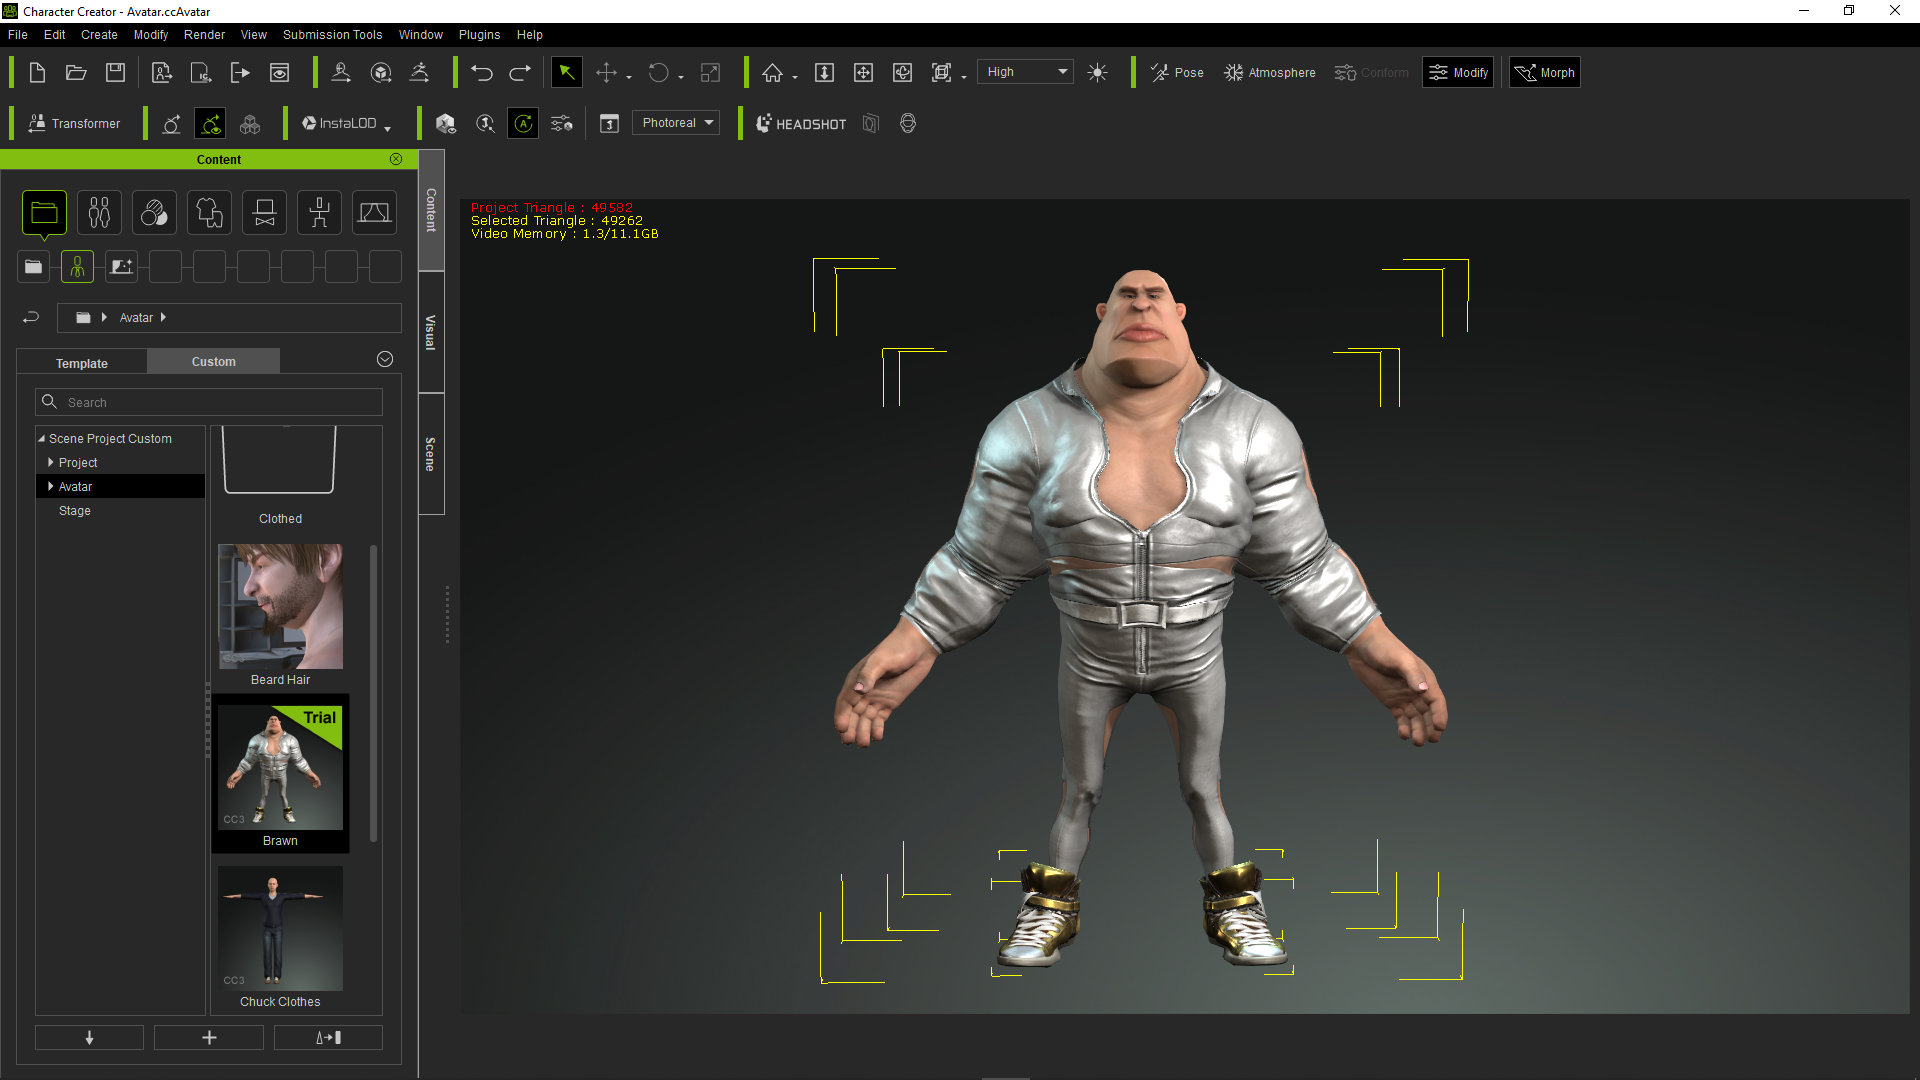This screenshot has height=1080, width=1920.
Task: Open Home view options arrow
Action: coord(795,77)
